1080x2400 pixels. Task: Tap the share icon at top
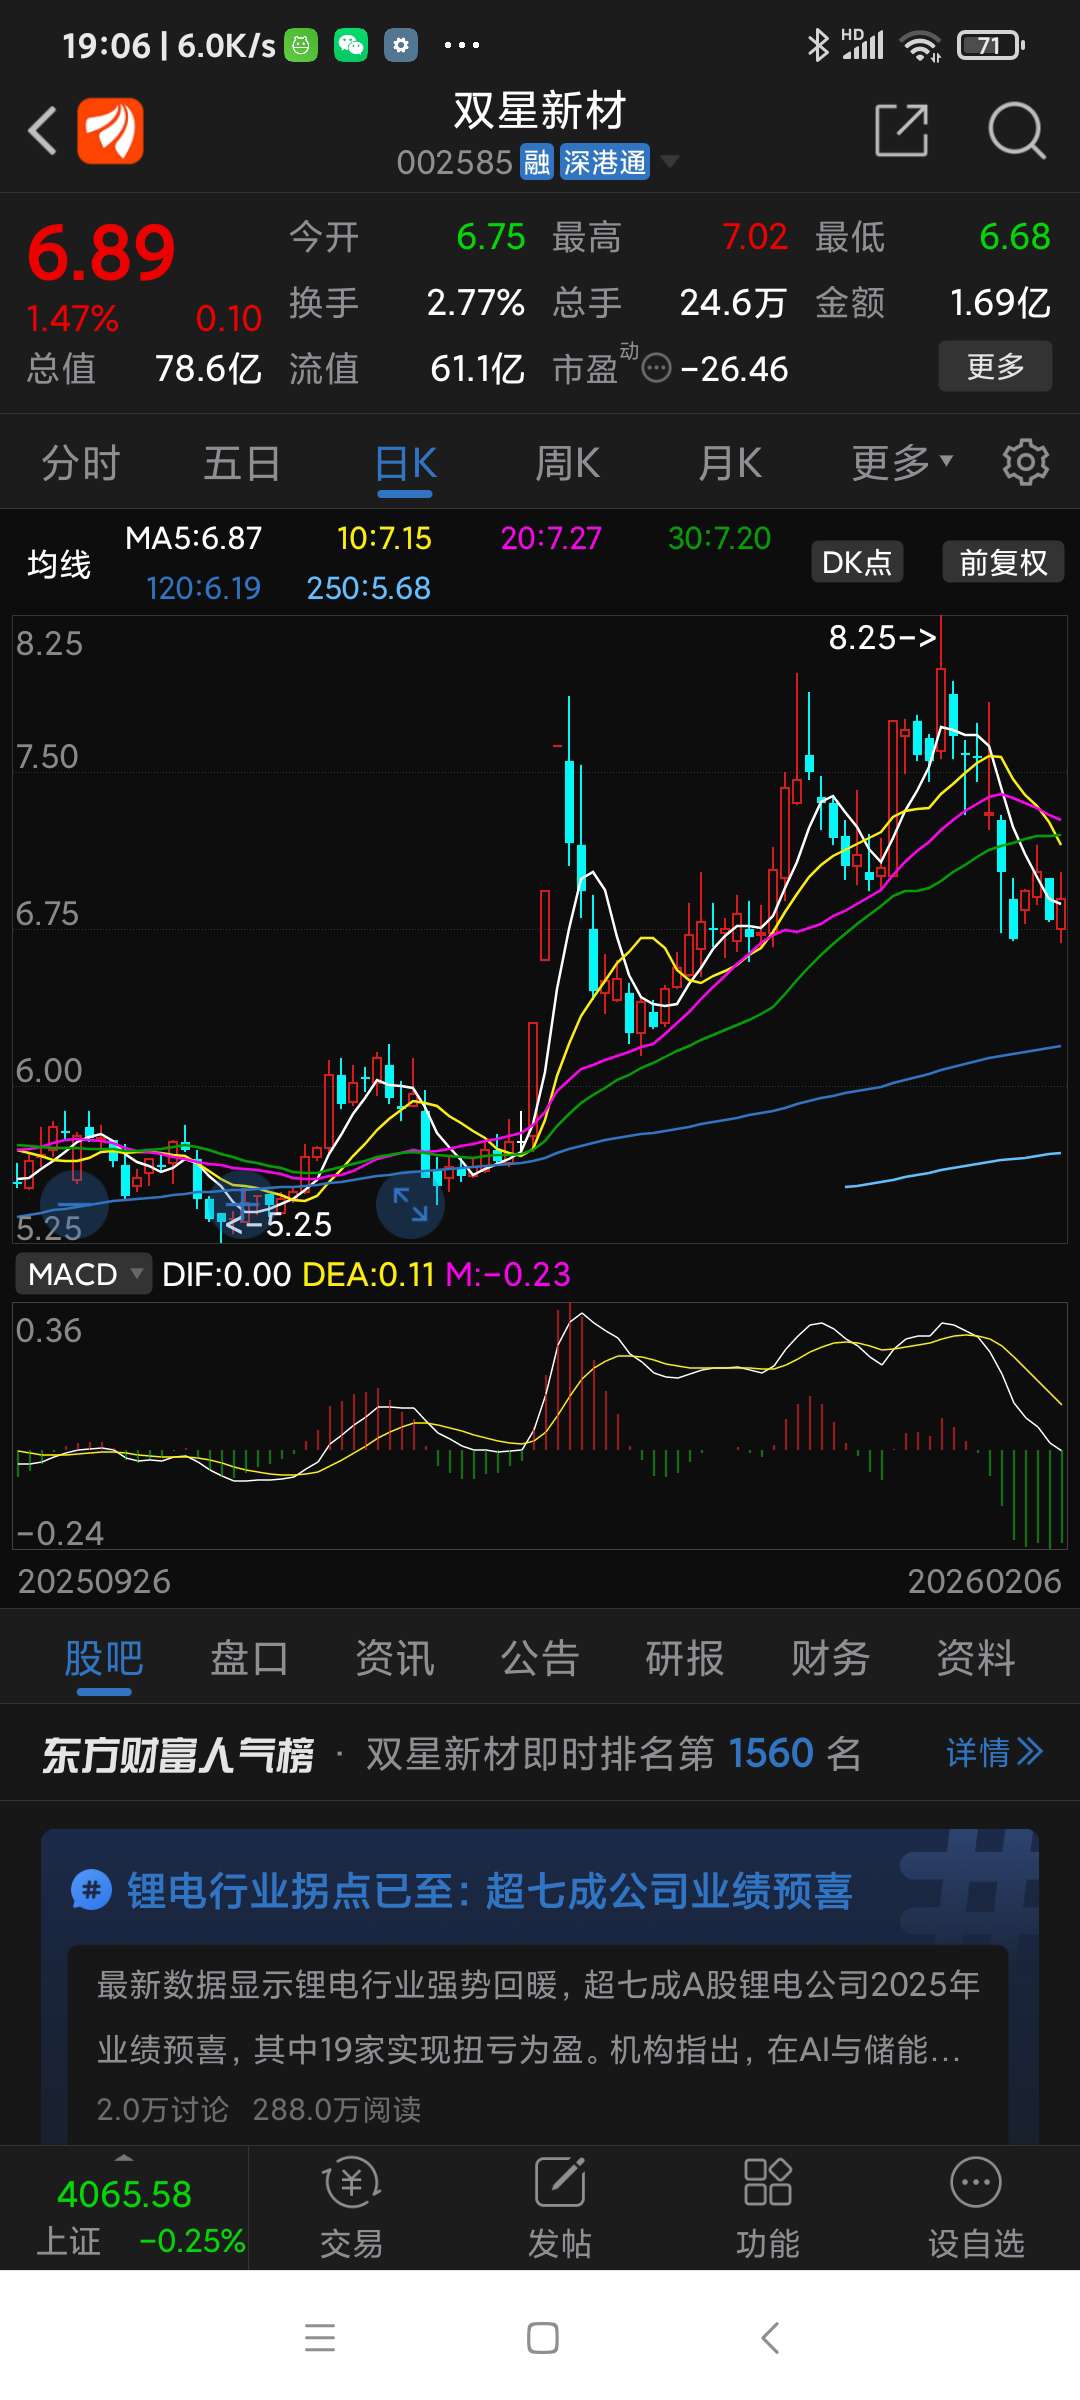[901, 130]
